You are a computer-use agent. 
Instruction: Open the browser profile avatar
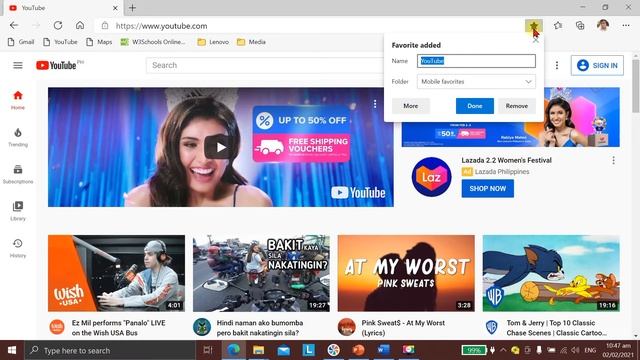pyautogui.click(x=603, y=25)
